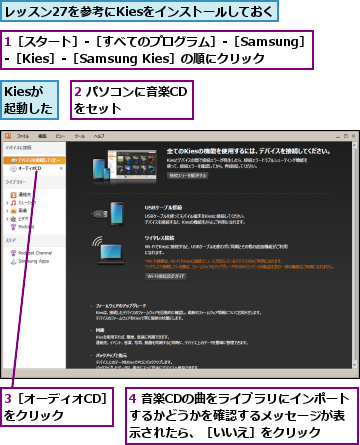
Task: Click the オーディオCD disc icon
Action: (x=13, y=169)
